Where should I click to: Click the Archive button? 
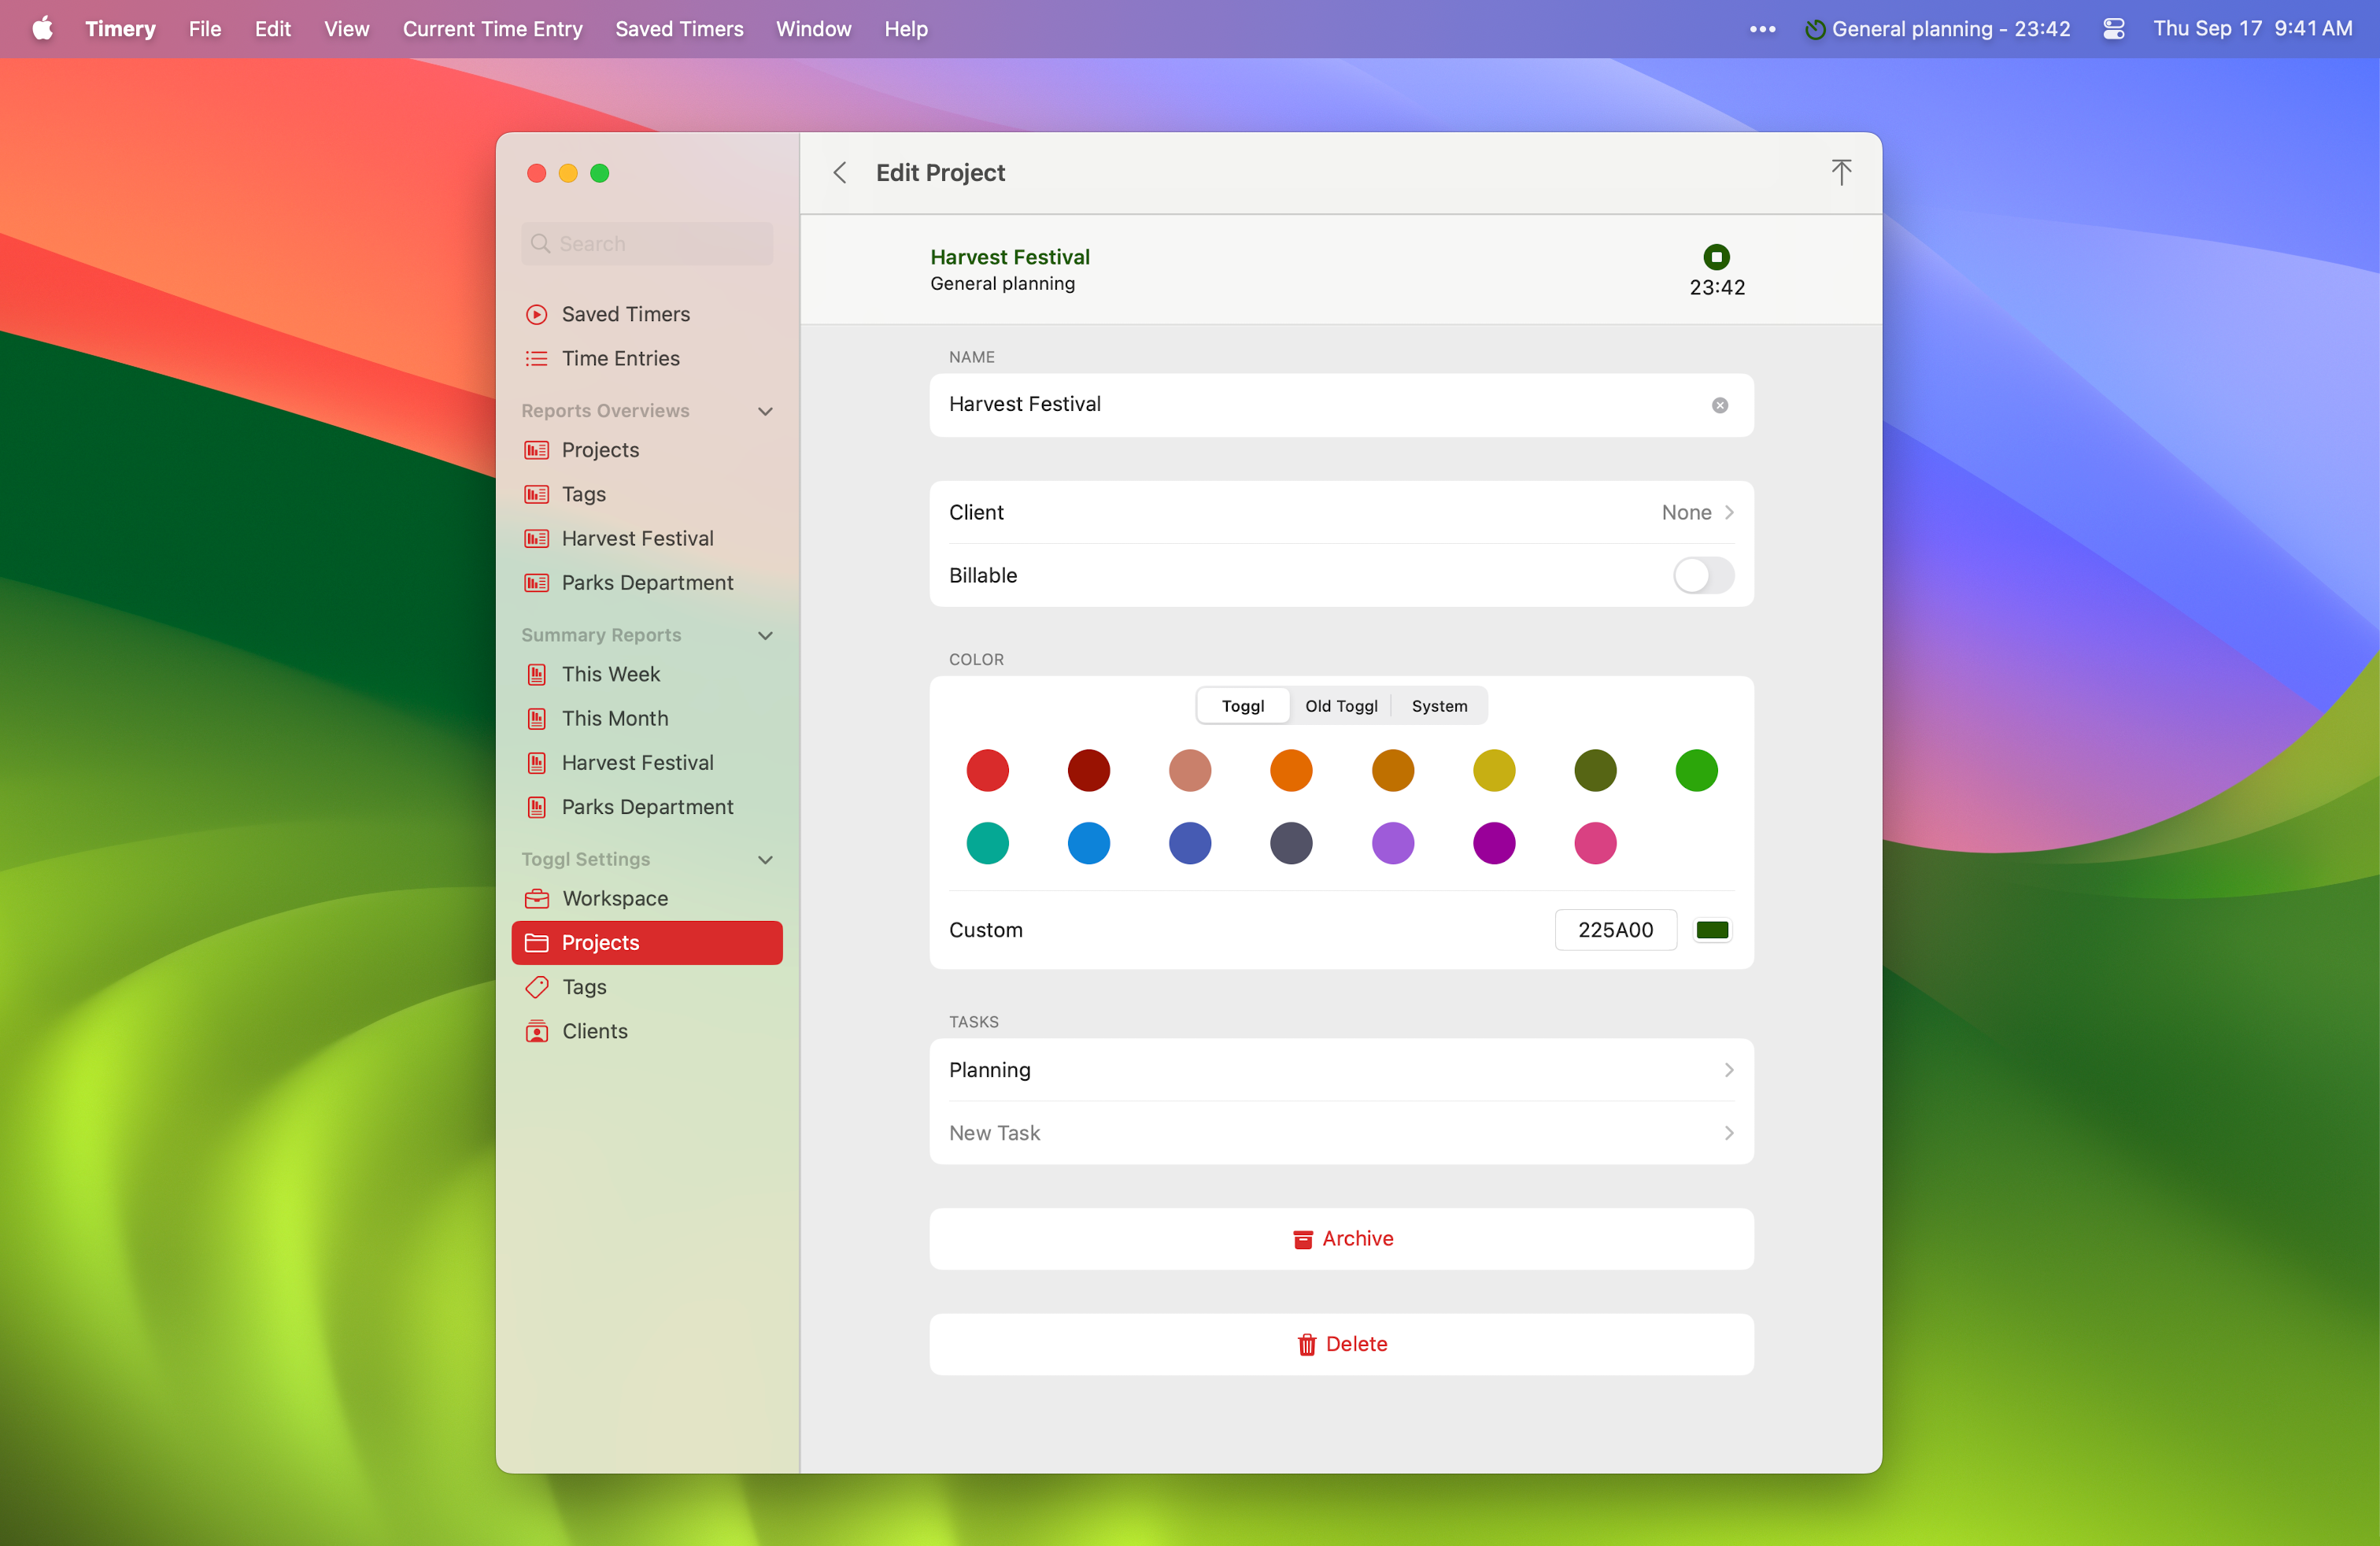tap(1341, 1238)
